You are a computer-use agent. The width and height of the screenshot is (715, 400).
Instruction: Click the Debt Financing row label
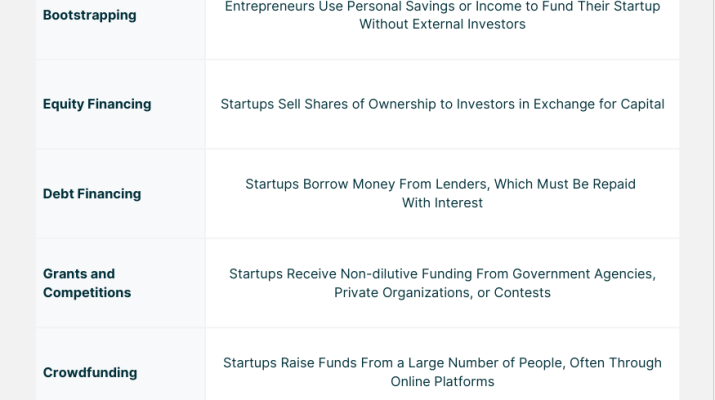(x=91, y=194)
